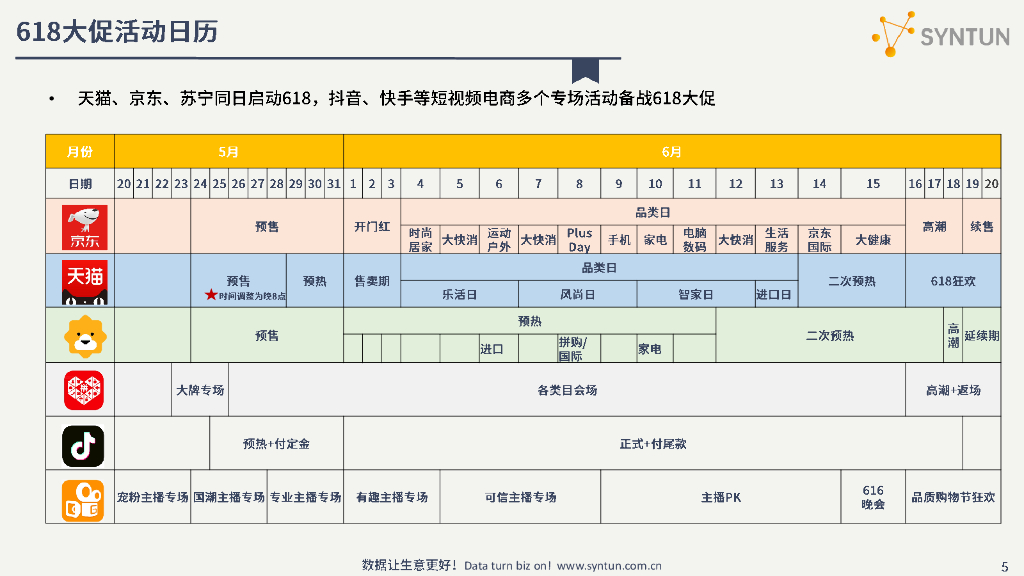Click the 正式+付尾款 cell
The width and height of the screenshot is (1024, 576).
point(653,443)
